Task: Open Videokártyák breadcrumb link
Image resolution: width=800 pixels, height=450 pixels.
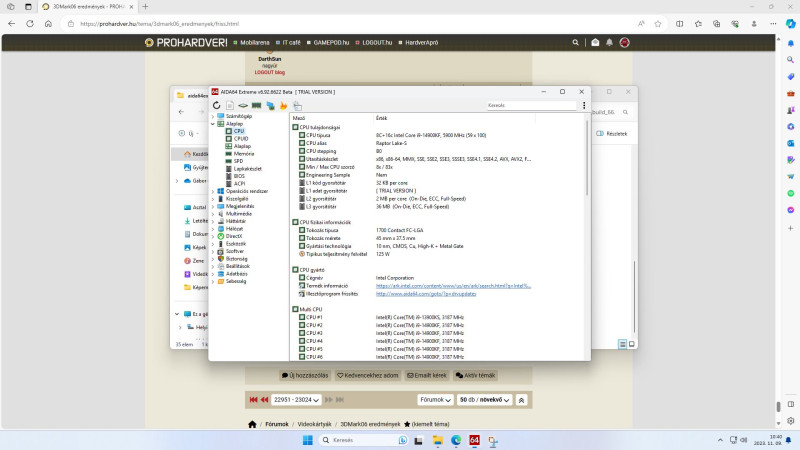Action: (x=314, y=424)
